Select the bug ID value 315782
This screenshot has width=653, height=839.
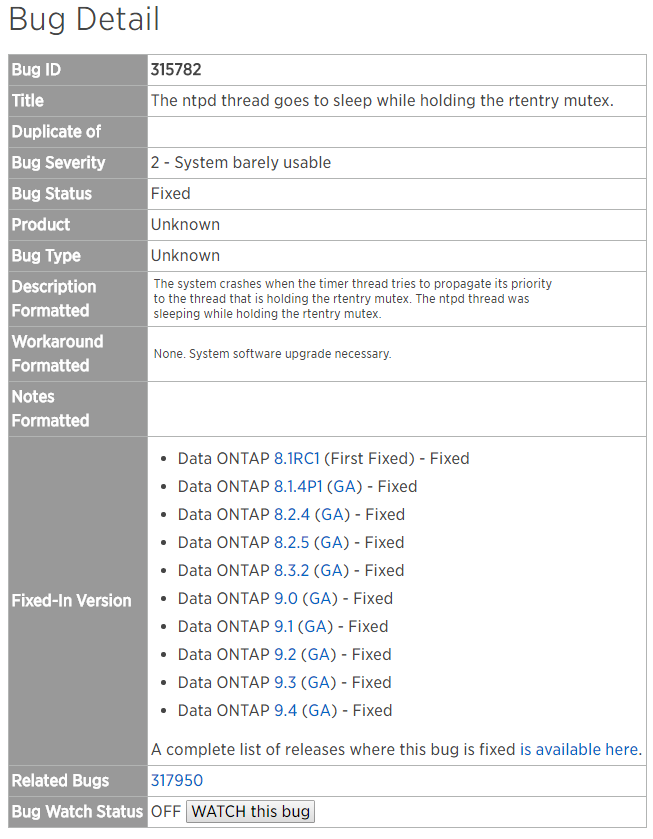point(176,70)
